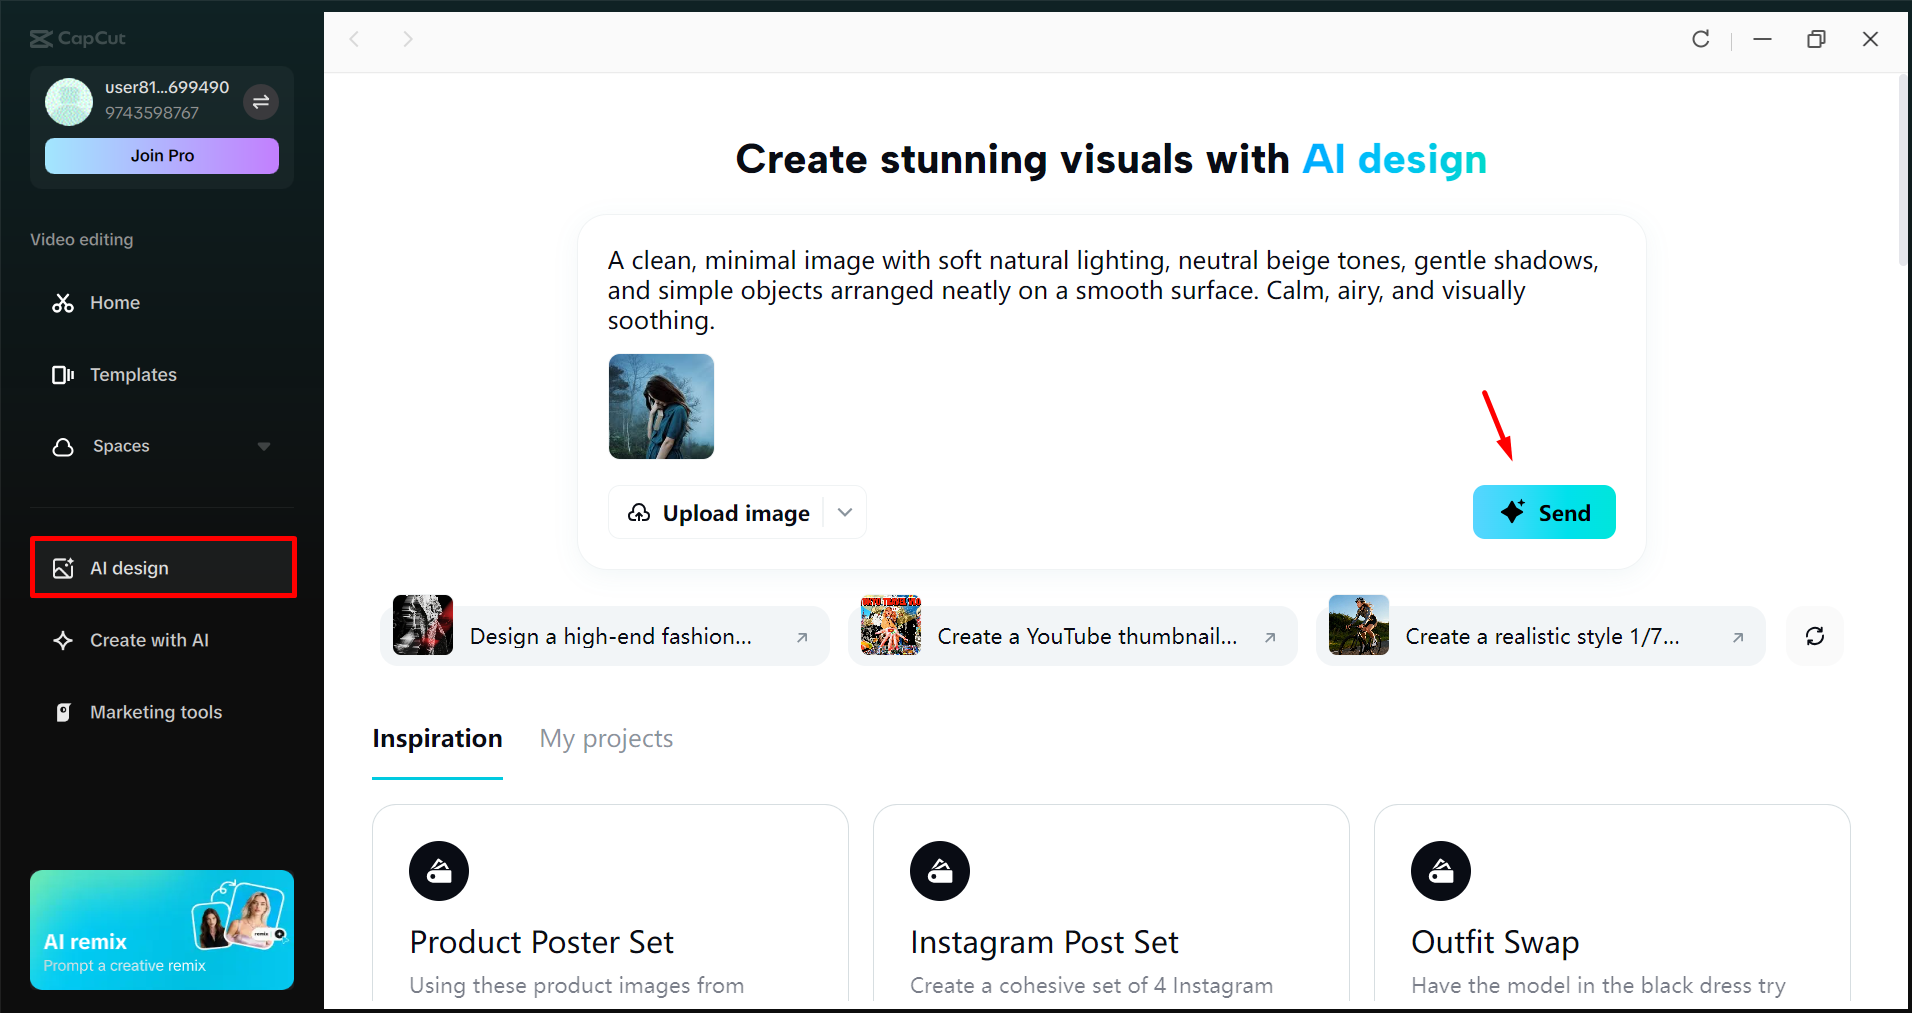Click the prompt text area
This screenshot has width=1912, height=1013.
click(1100, 290)
